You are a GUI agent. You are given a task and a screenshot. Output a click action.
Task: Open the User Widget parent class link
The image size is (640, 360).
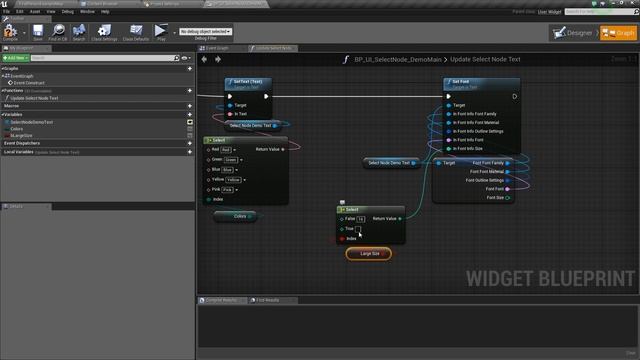[x=549, y=12]
